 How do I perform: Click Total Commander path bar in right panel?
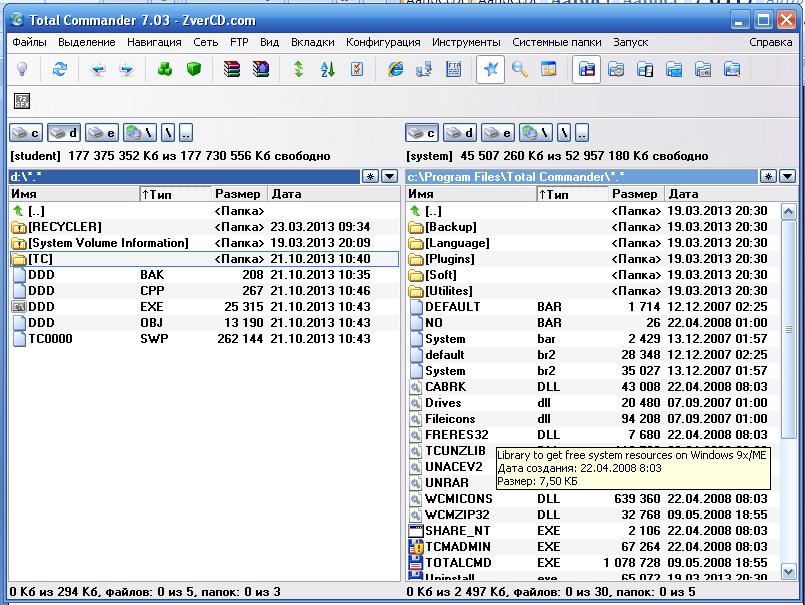point(582,177)
